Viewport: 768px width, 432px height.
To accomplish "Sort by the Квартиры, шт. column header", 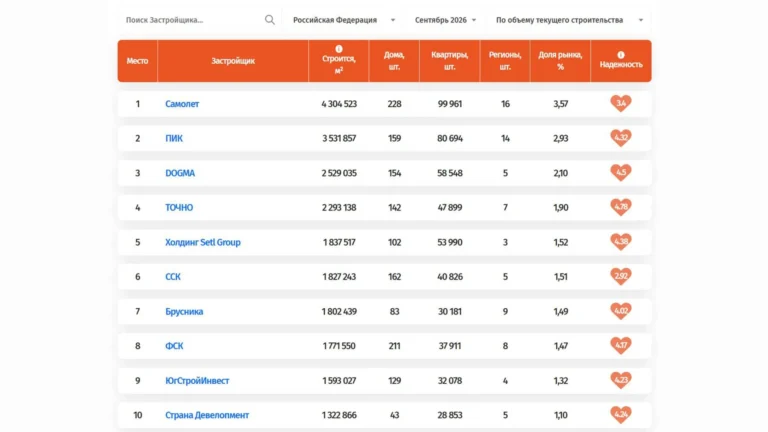I will pos(449,61).
